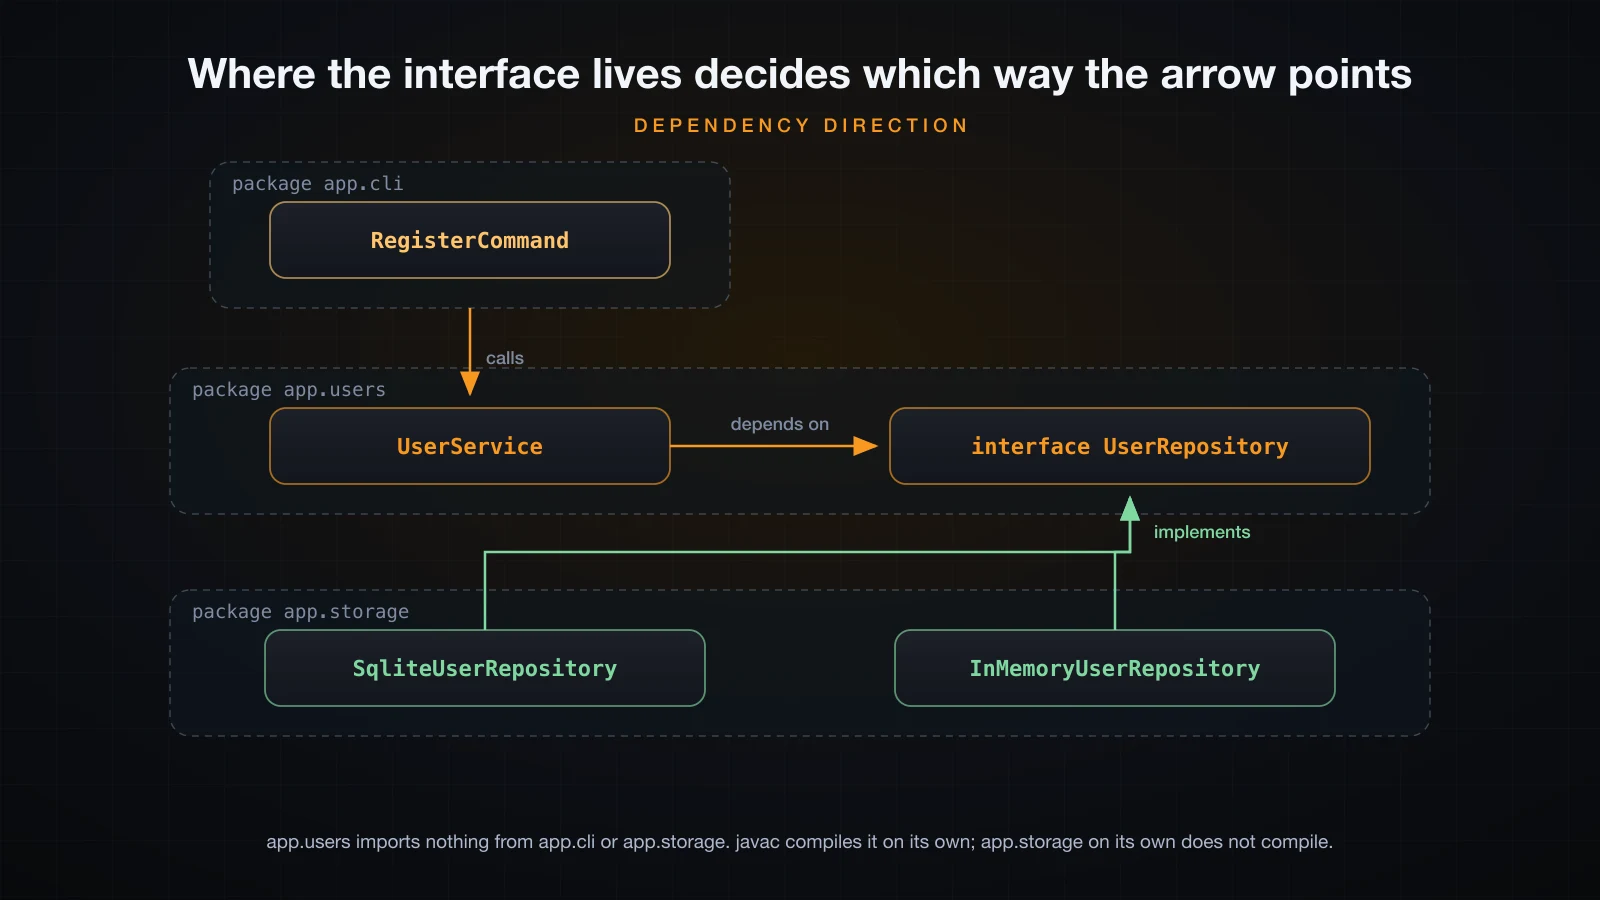
Task: Click the 'depends on' arrow label
Action: (x=780, y=424)
